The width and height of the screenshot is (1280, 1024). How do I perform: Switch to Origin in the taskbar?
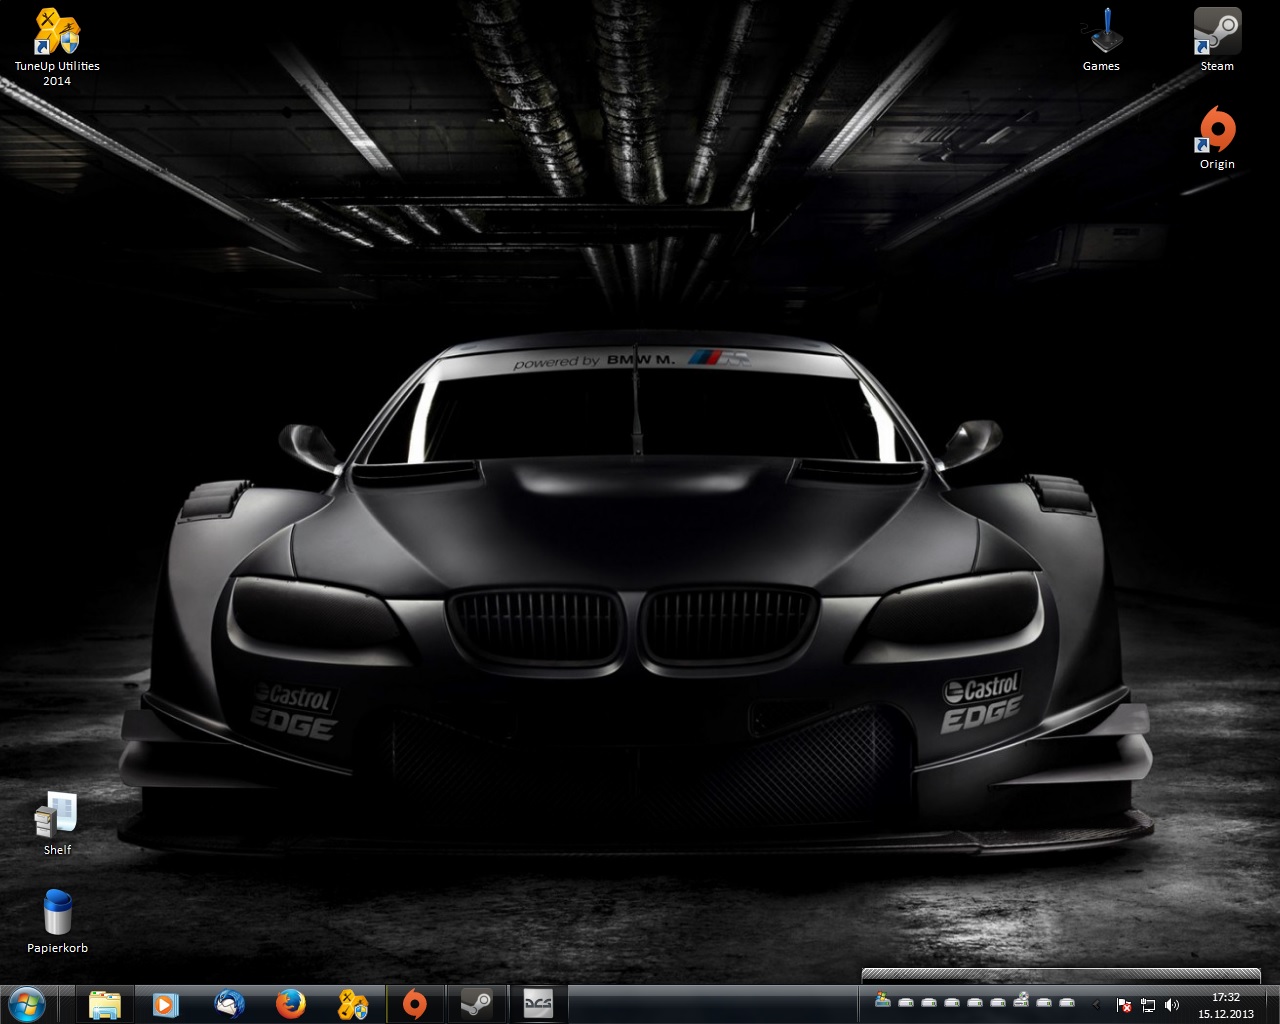415,1004
